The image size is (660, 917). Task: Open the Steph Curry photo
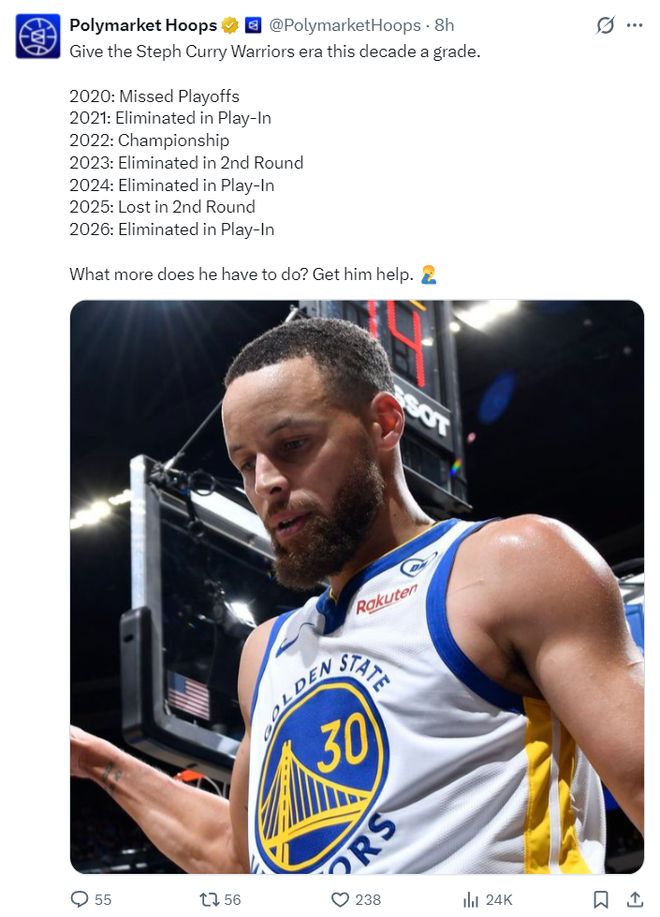click(356, 586)
